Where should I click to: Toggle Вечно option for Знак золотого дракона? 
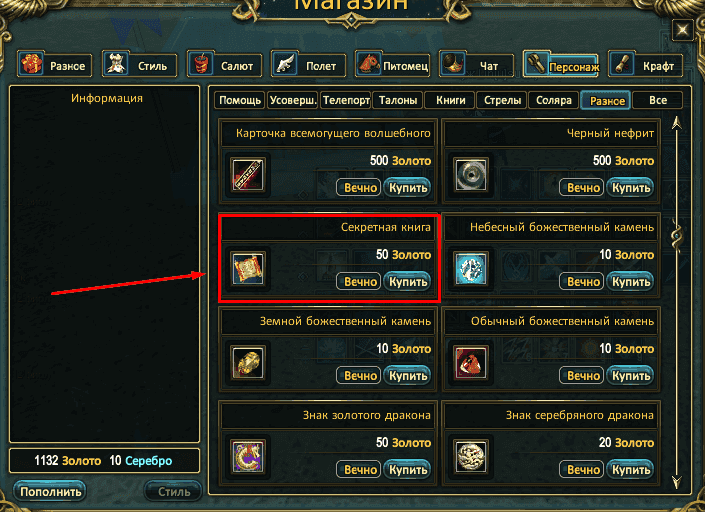pyautogui.click(x=360, y=470)
